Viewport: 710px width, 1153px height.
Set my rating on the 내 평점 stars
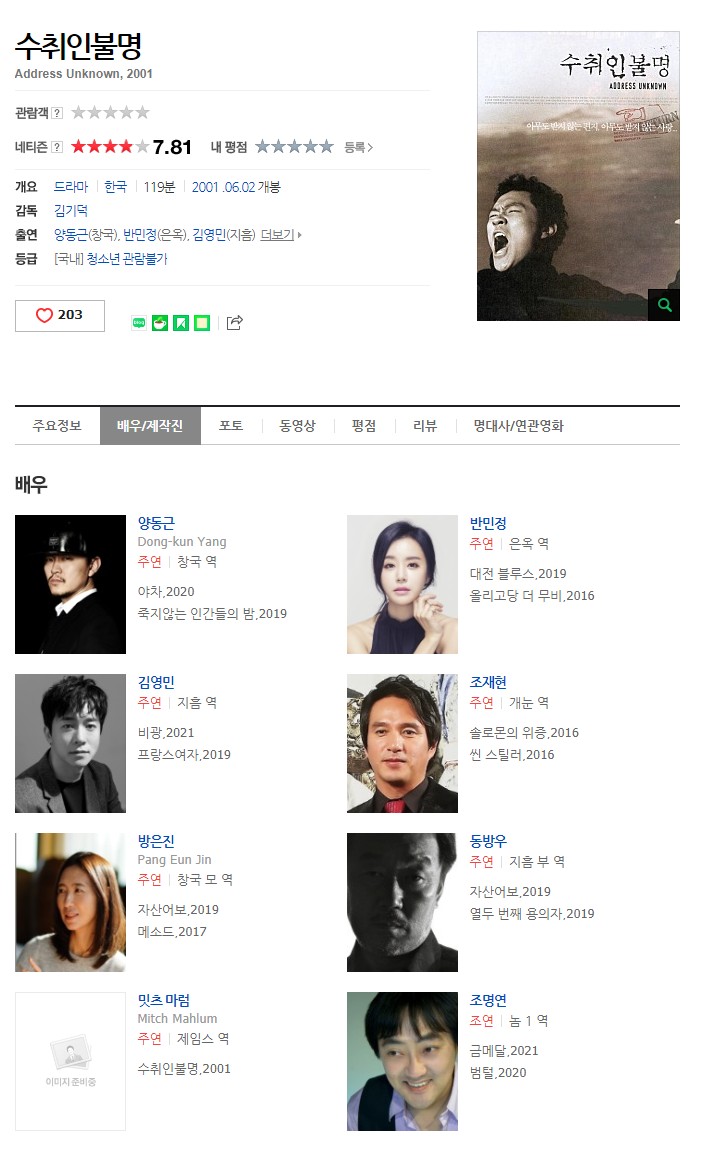click(294, 146)
